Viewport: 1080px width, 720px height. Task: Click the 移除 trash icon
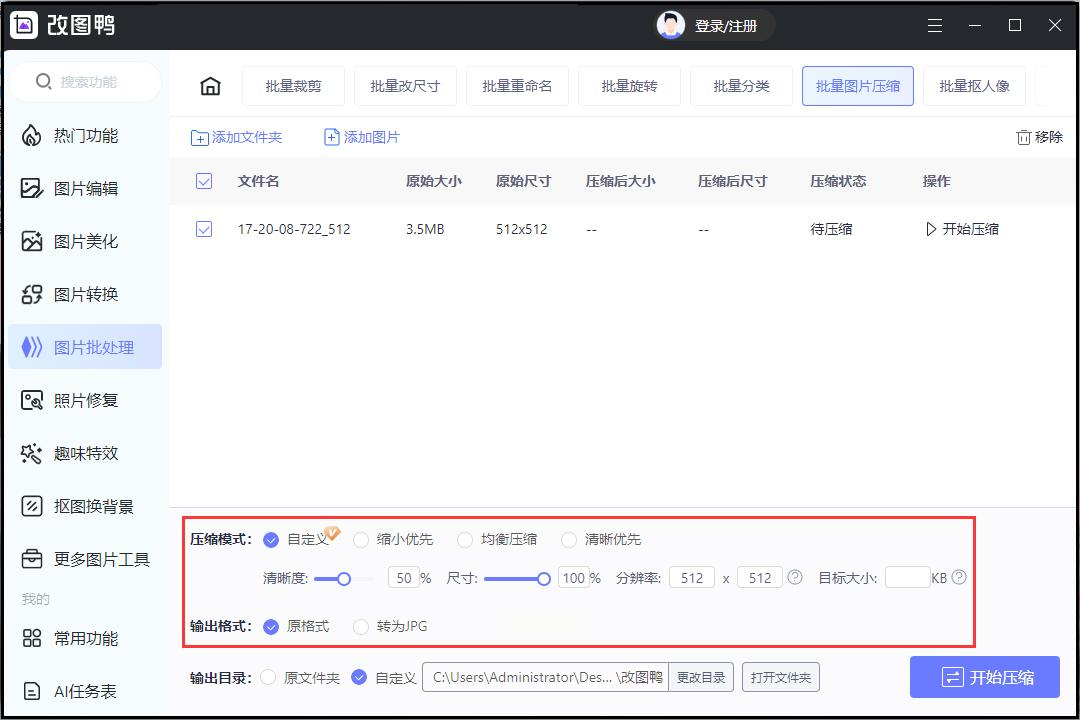[x=1023, y=137]
